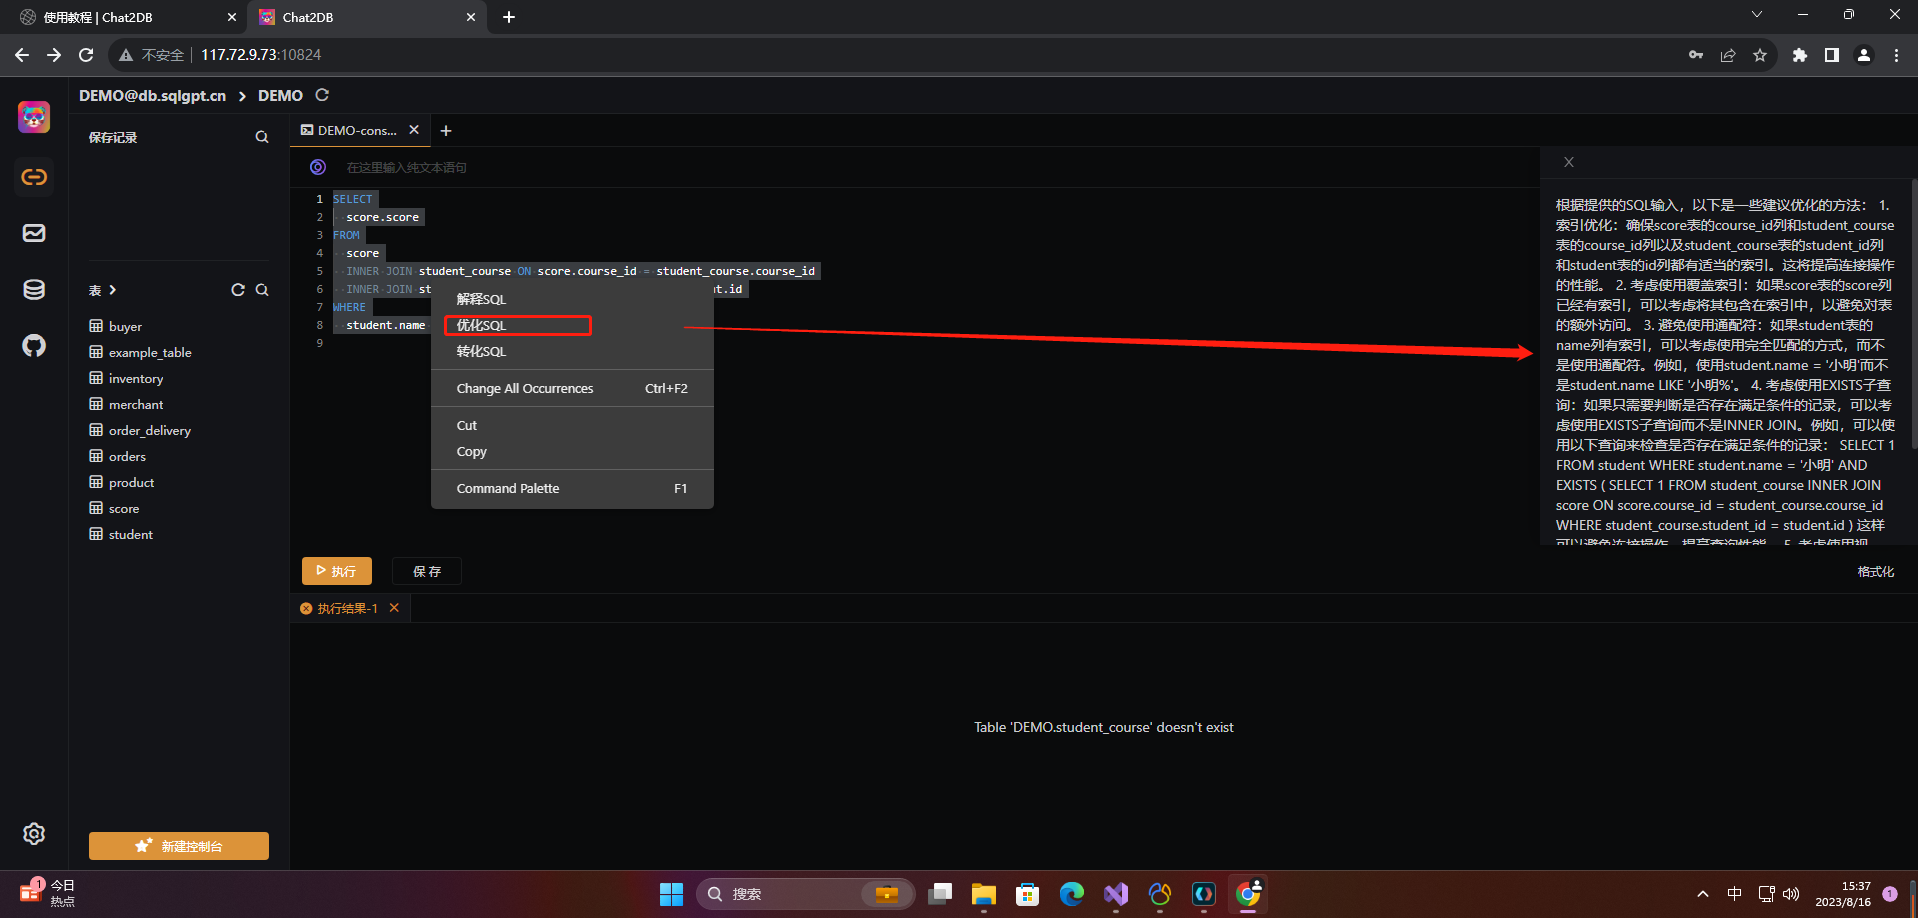Bookmark this page with the star icon
Viewport: 1918px width, 918px height.
point(1760,55)
